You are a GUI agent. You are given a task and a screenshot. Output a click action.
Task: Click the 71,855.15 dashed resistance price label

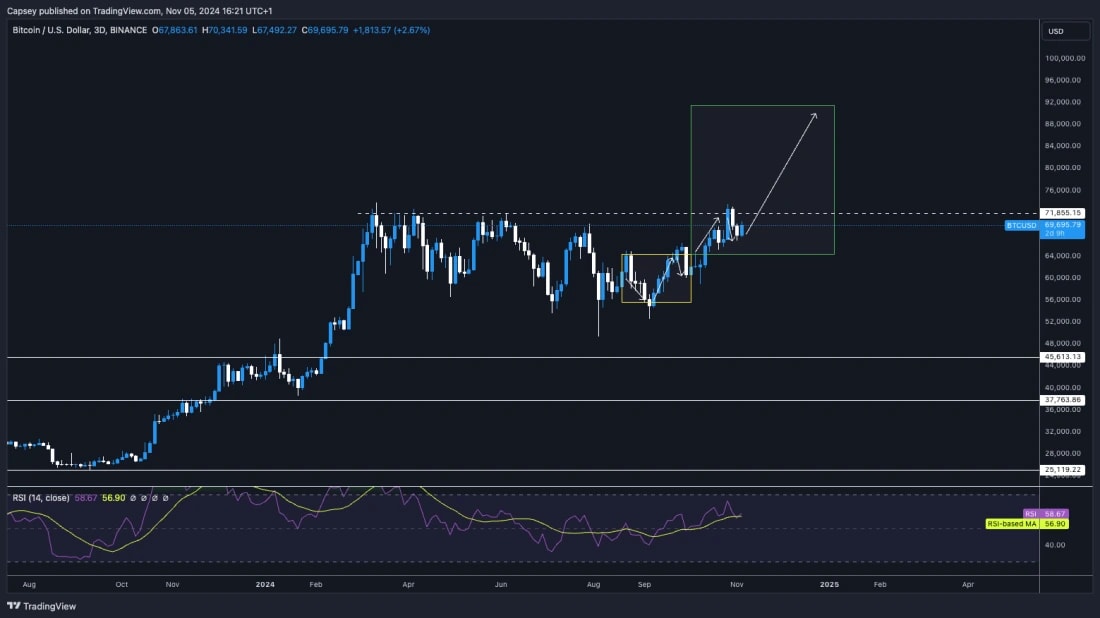[1062, 213]
